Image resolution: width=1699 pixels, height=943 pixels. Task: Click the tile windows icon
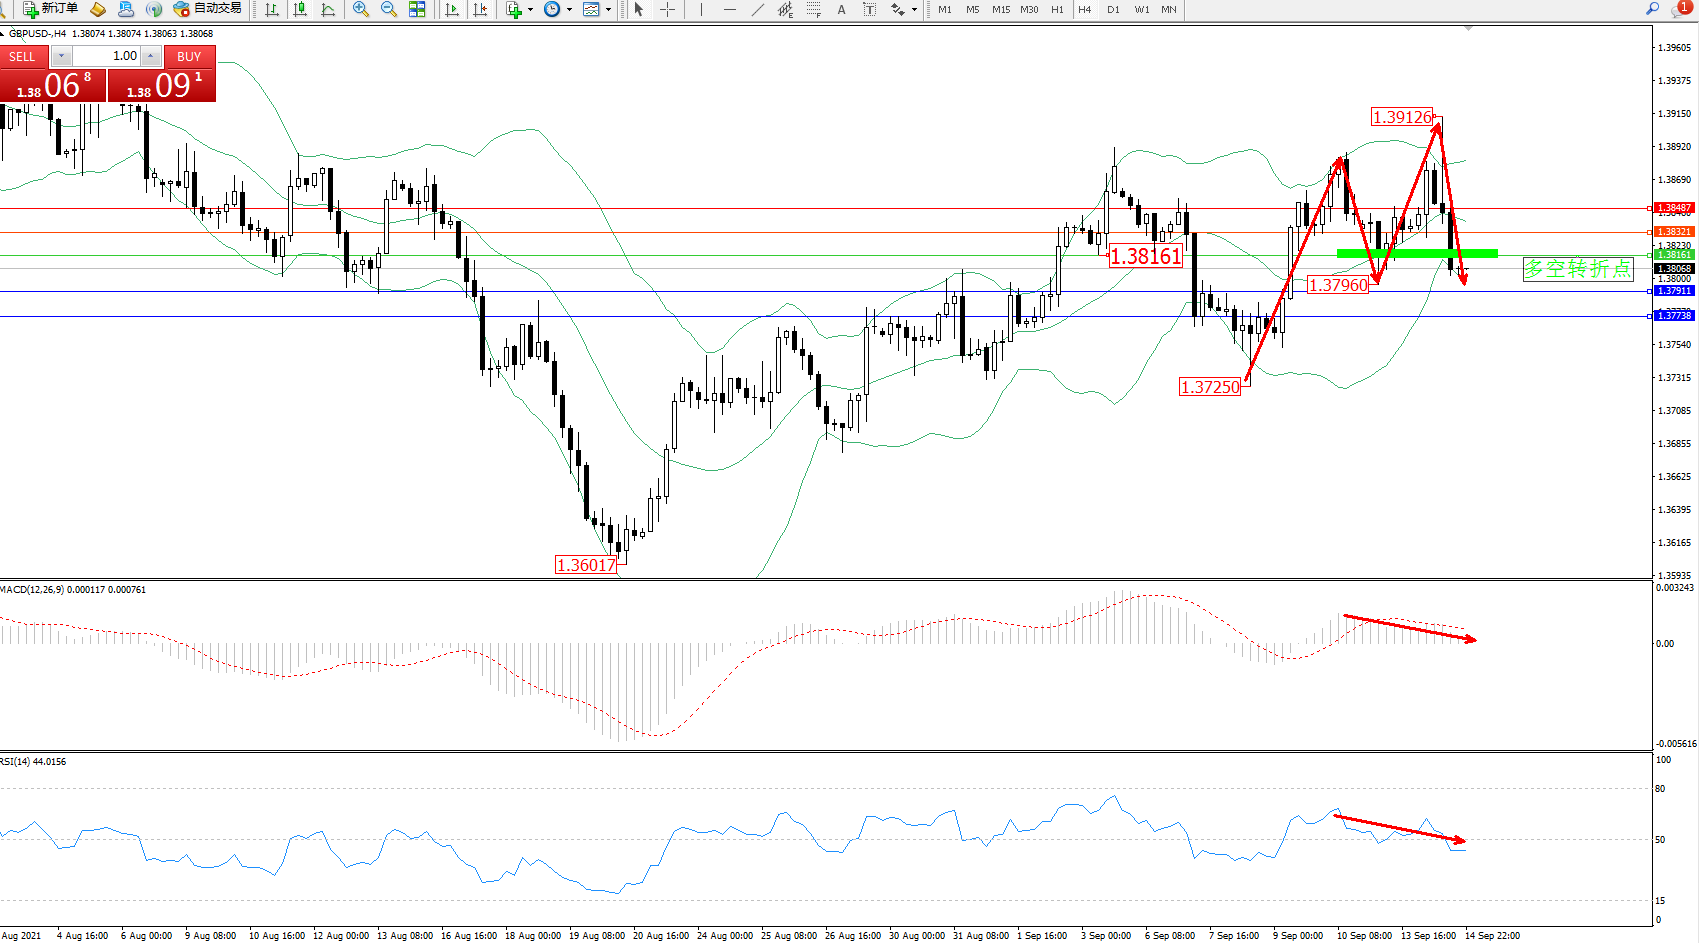[417, 9]
